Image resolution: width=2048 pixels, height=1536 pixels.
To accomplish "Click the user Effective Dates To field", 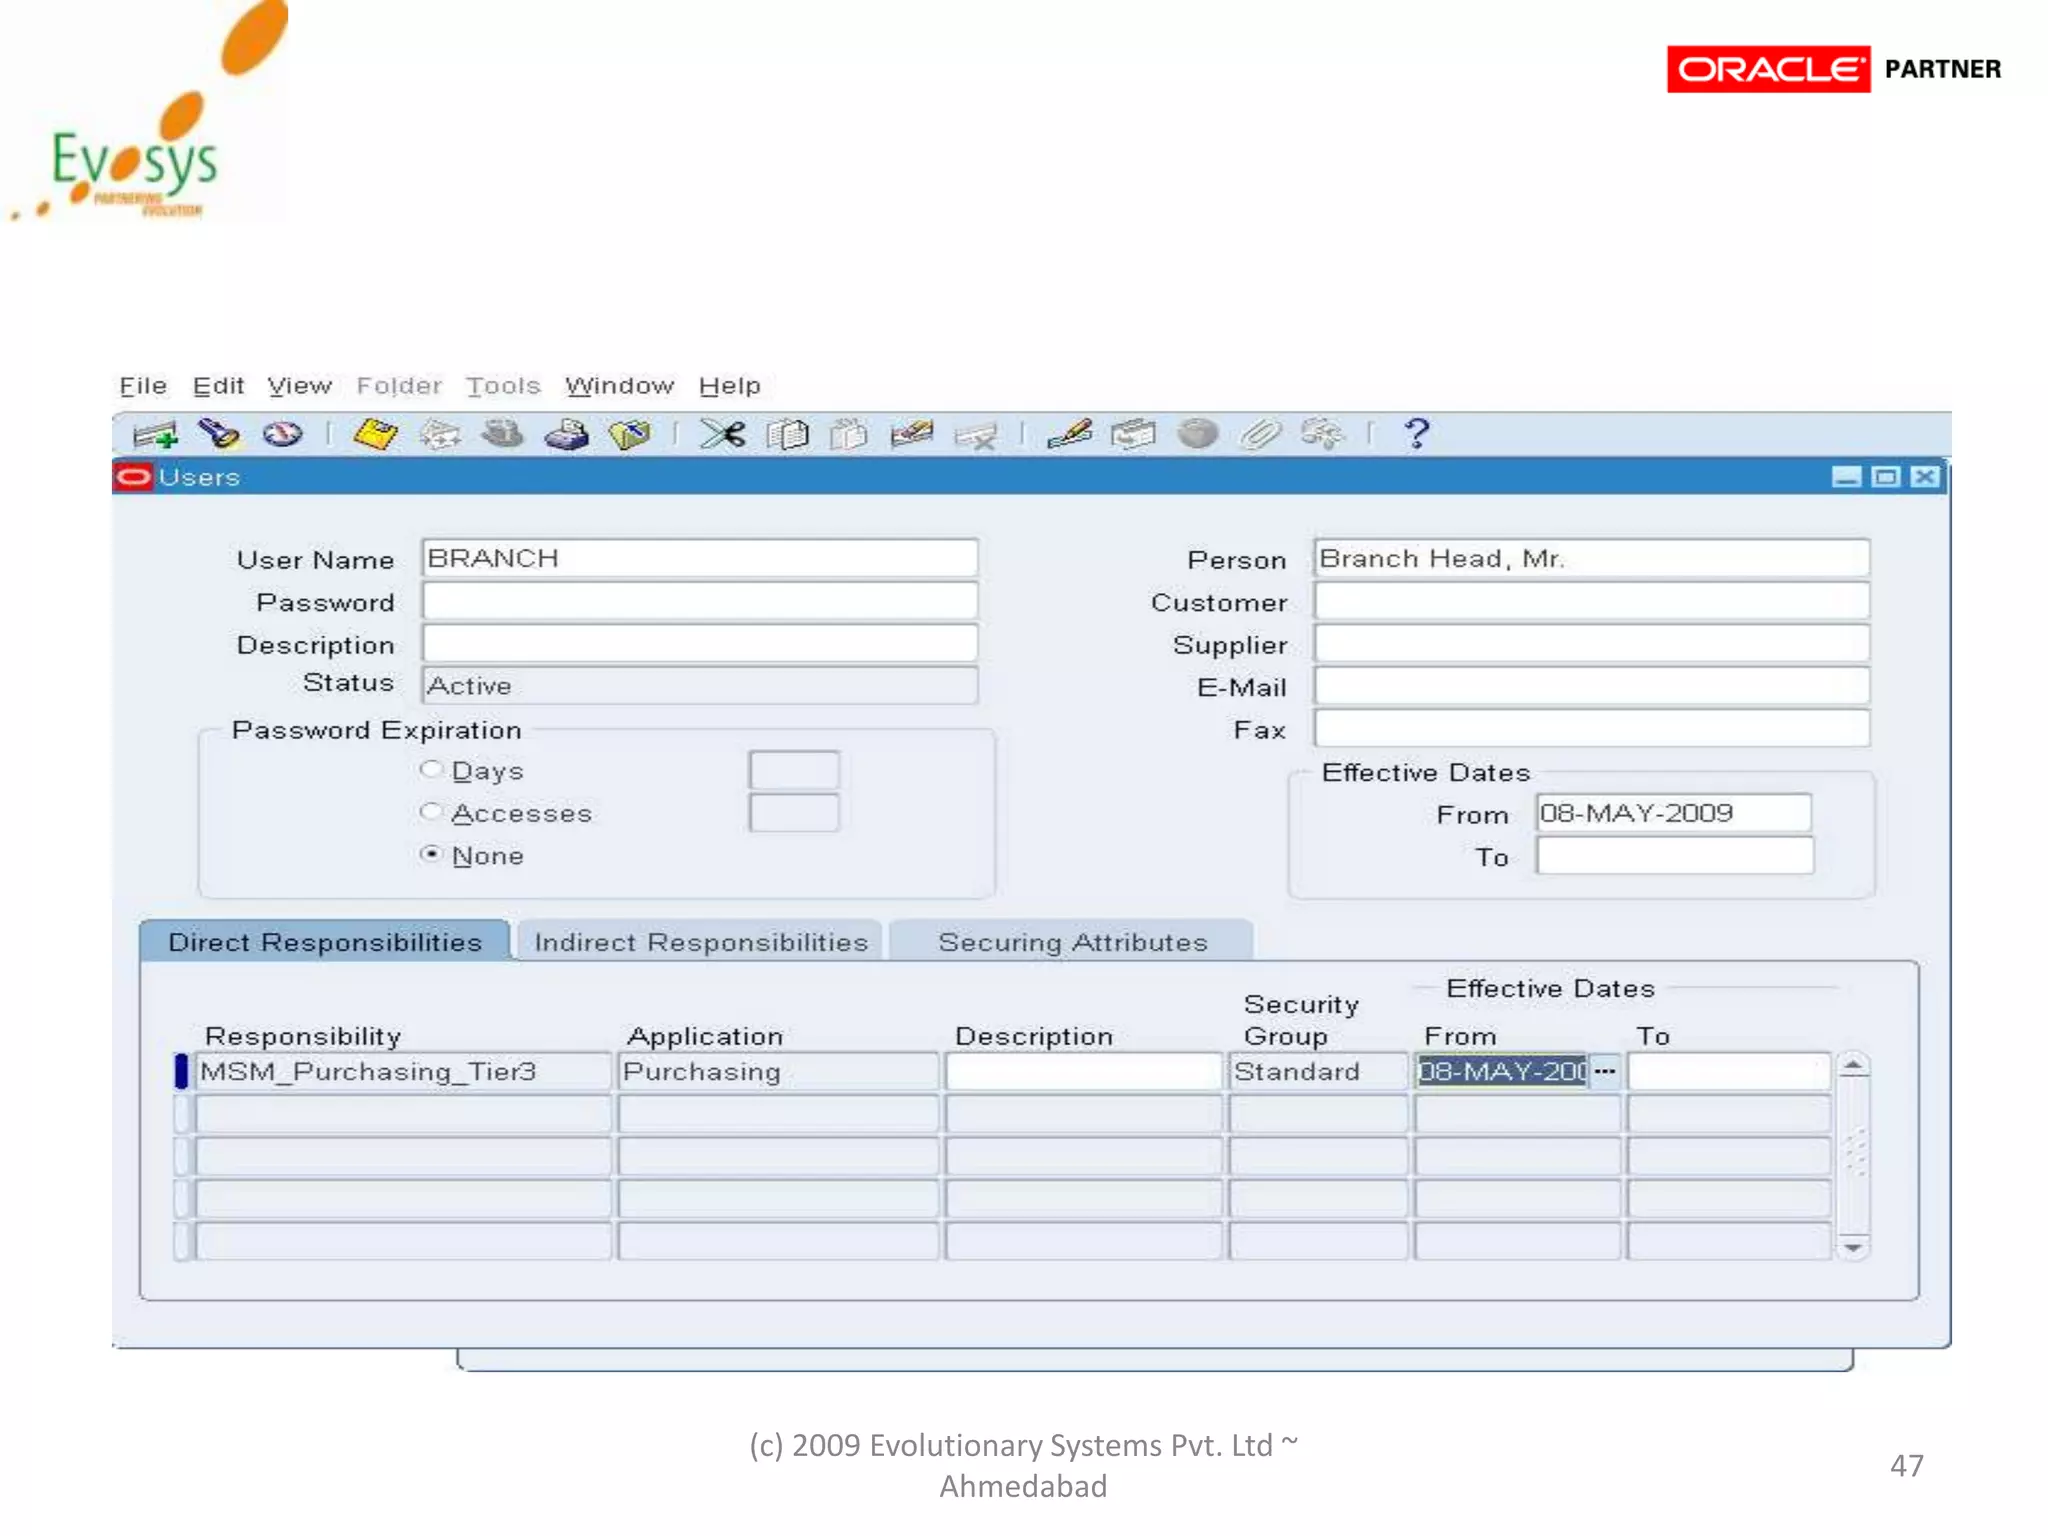I will point(1674,855).
